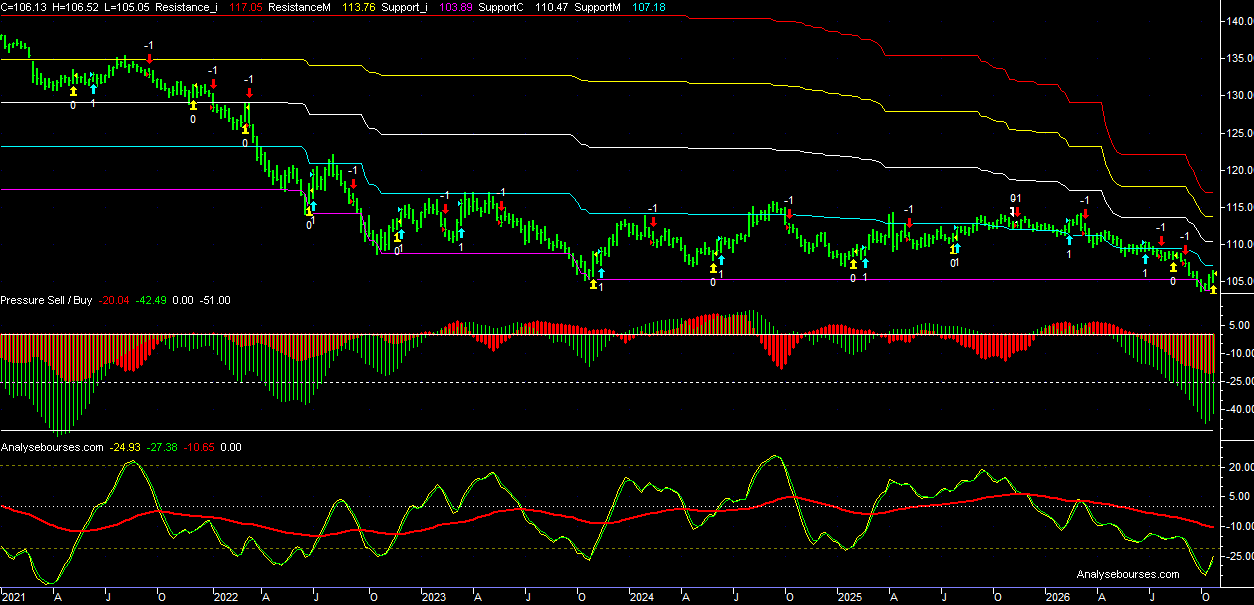Click the 2022 year label on time axis
Viewport: 1254px width, 605px height.
226,597
